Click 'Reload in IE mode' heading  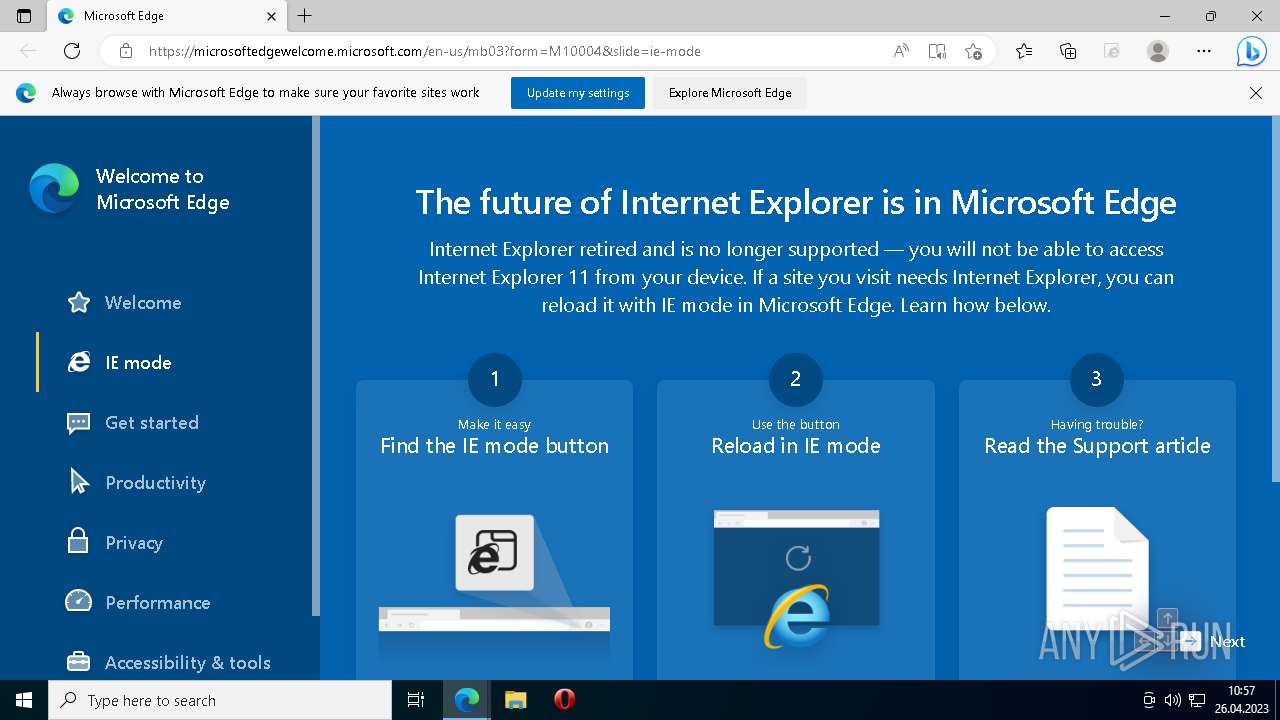(x=796, y=446)
